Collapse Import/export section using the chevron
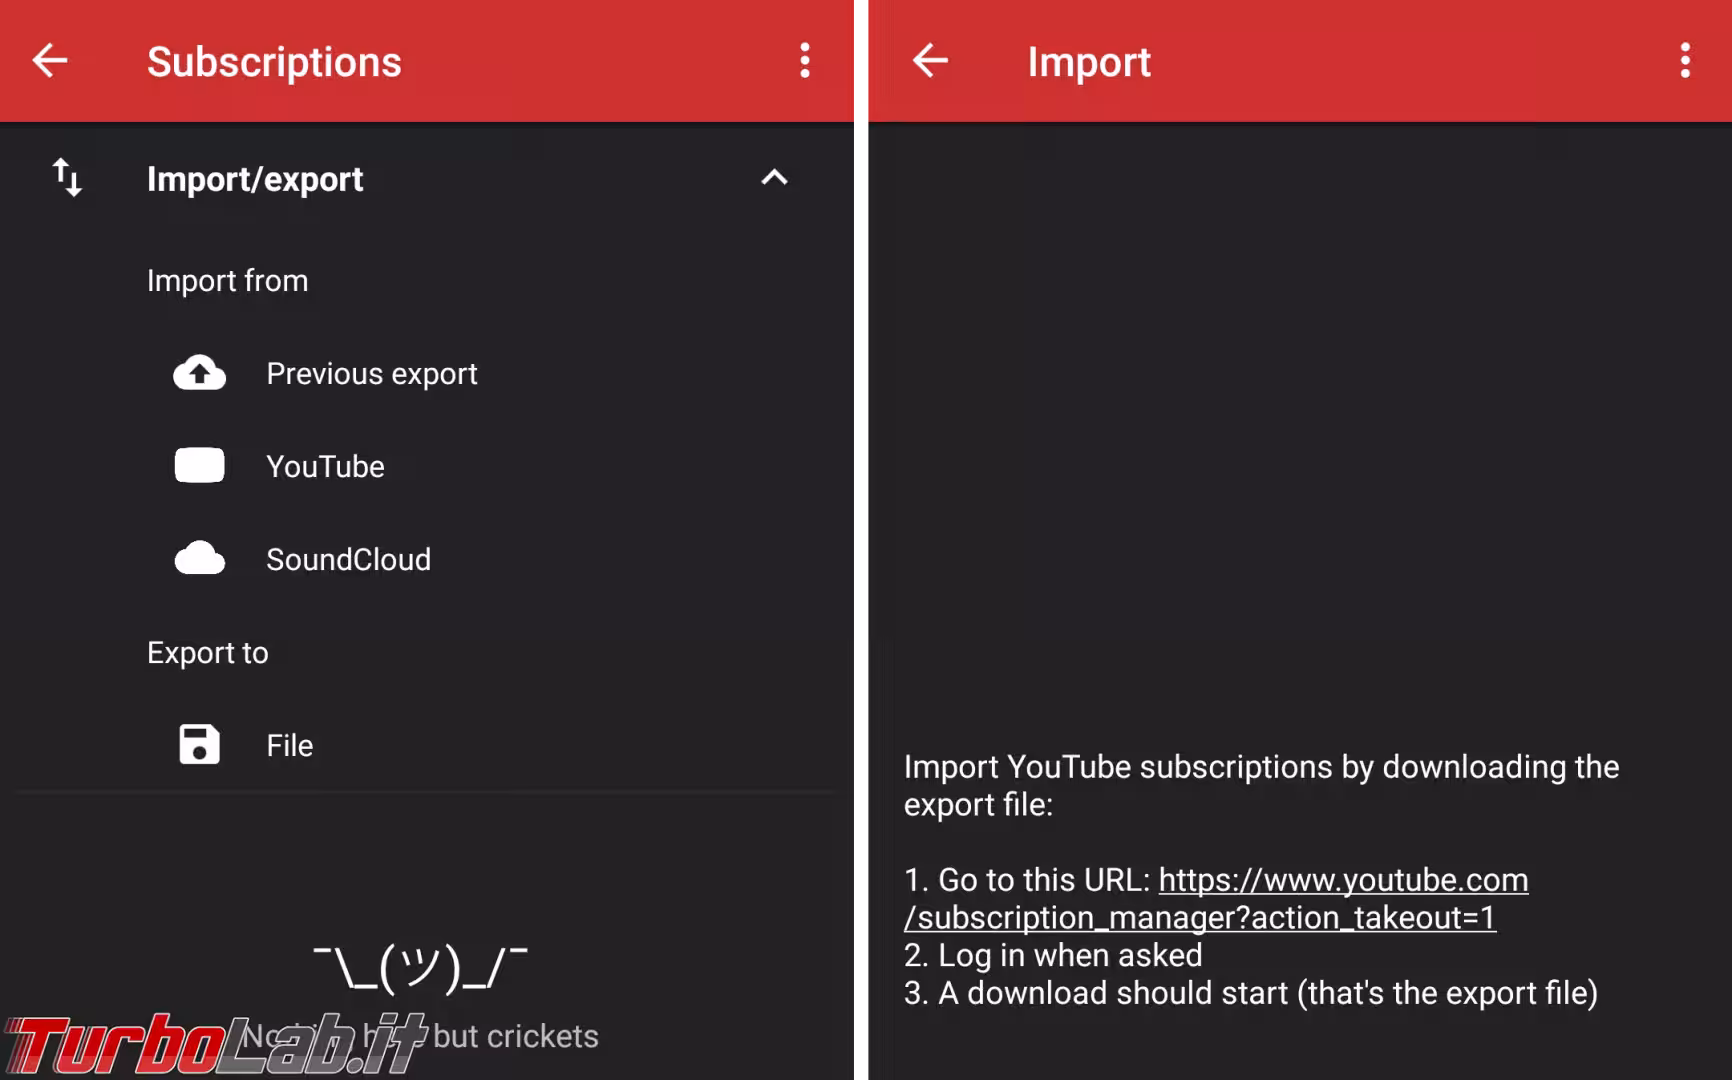This screenshot has width=1732, height=1080. pos(774,178)
